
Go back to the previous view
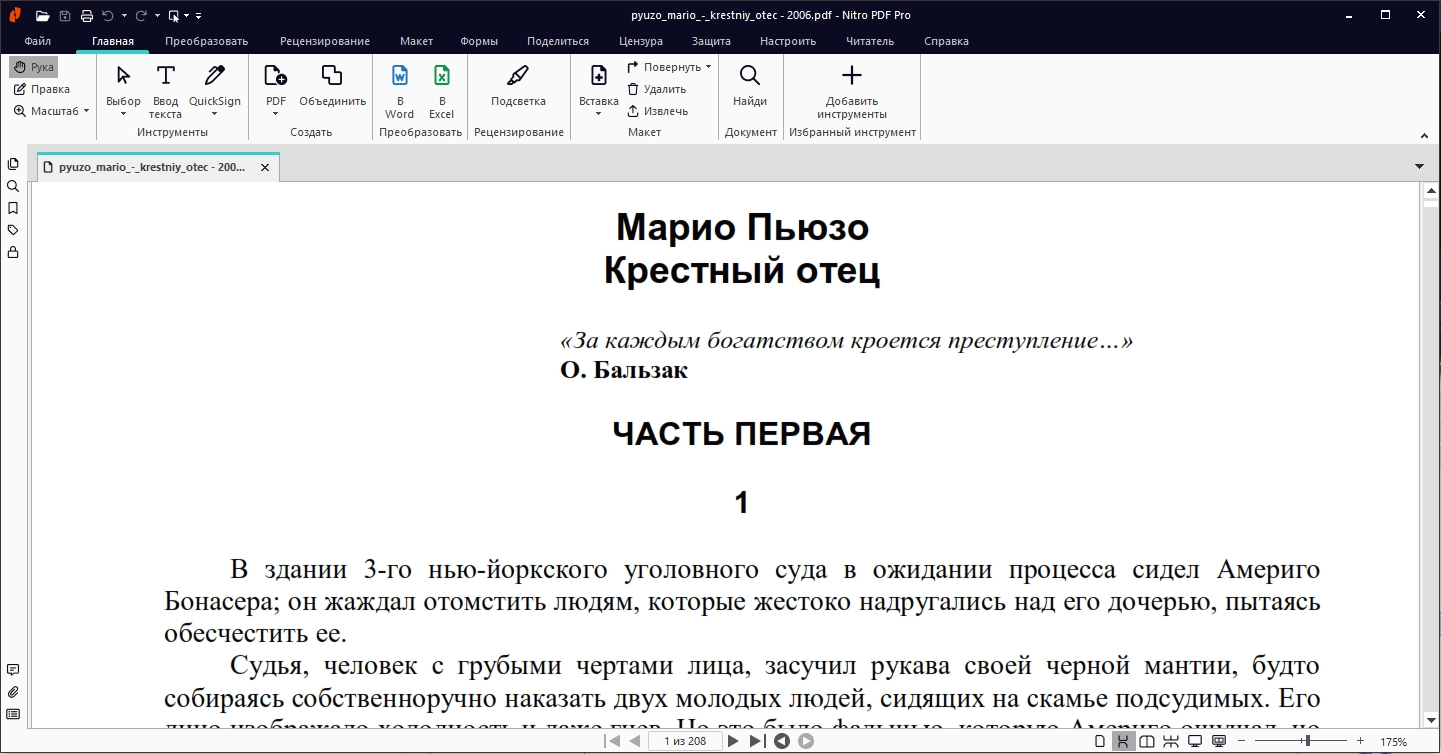tap(782, 741)
